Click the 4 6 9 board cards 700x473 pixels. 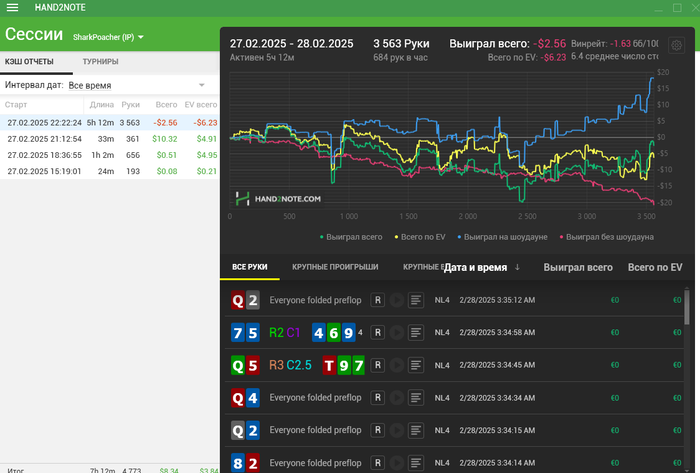click(333, 333)
